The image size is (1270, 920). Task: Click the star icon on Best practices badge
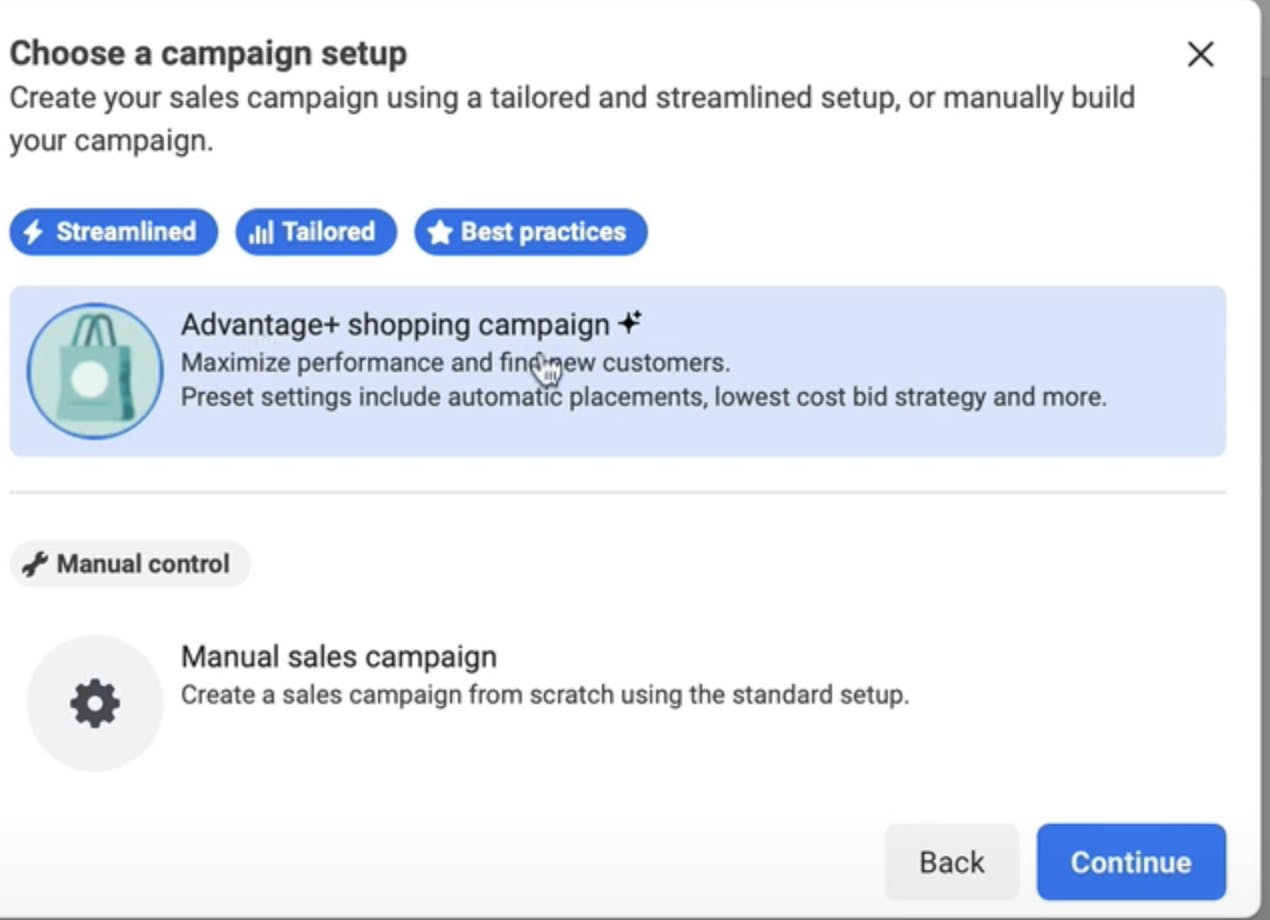440,233
